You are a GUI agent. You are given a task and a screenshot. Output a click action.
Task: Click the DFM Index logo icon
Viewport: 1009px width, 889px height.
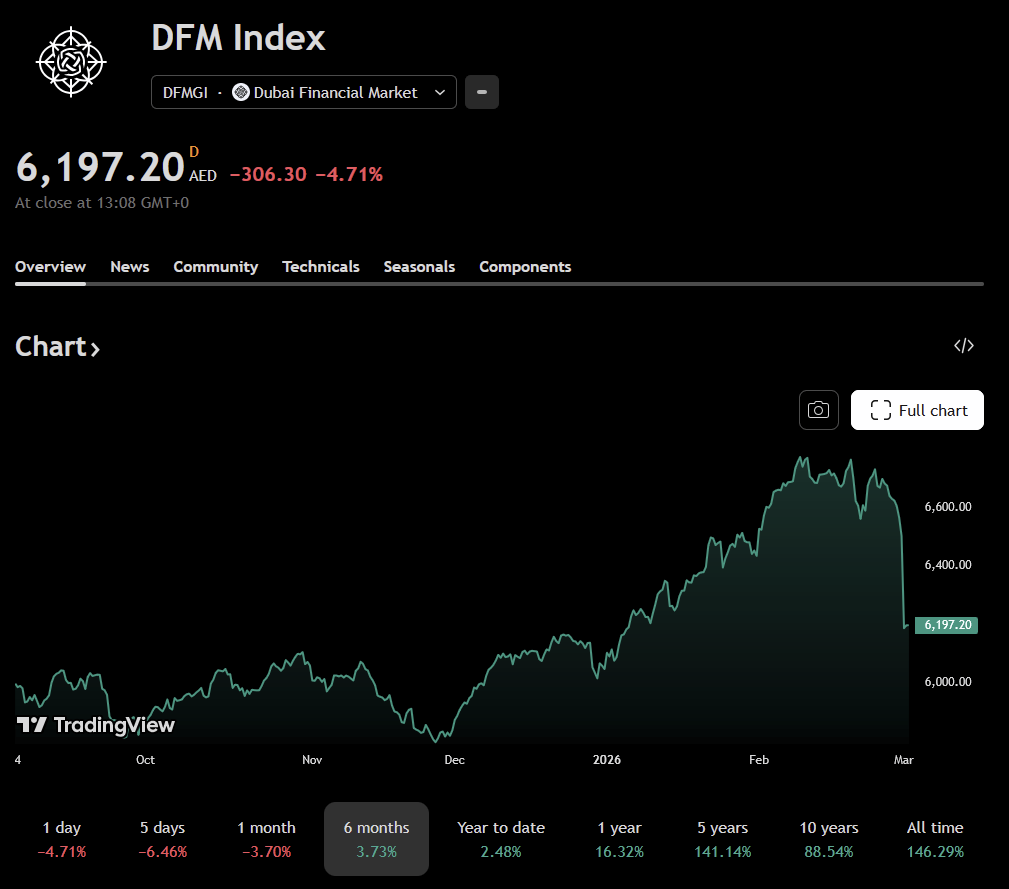click(71, 62)
